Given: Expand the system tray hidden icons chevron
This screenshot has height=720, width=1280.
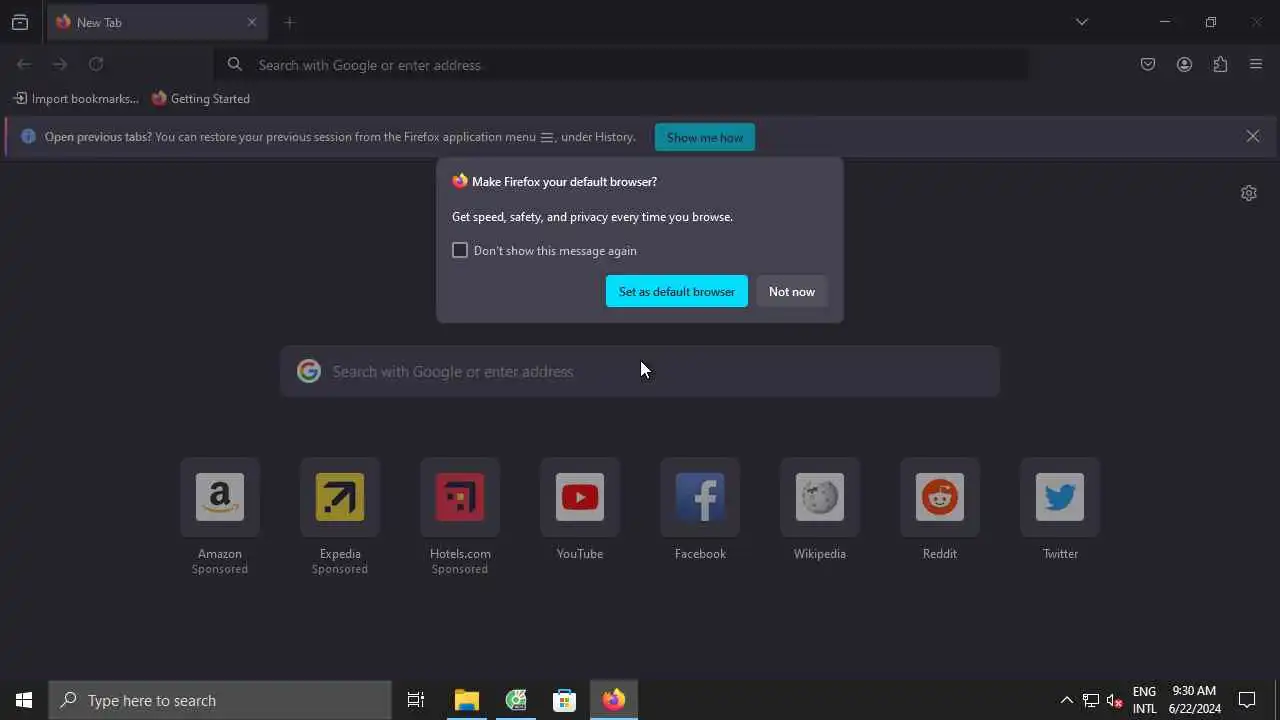Looking at the screenshot, I should [x=1066, y=700].
